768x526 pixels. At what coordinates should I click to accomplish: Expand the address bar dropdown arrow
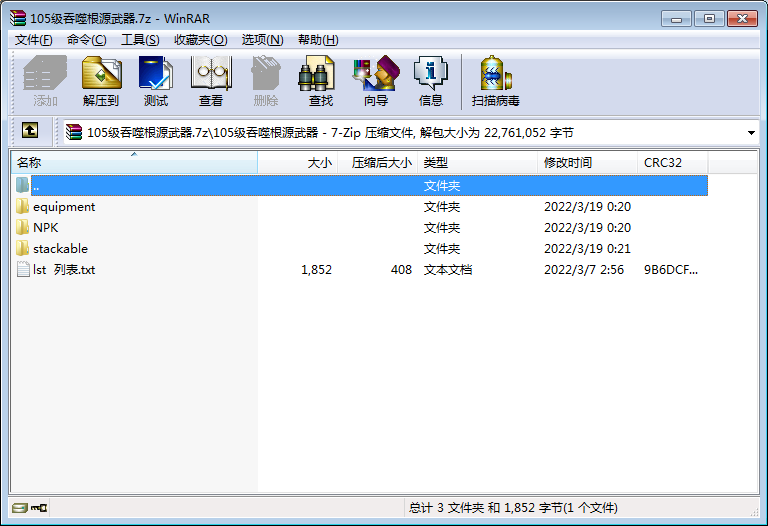point(751,133)
